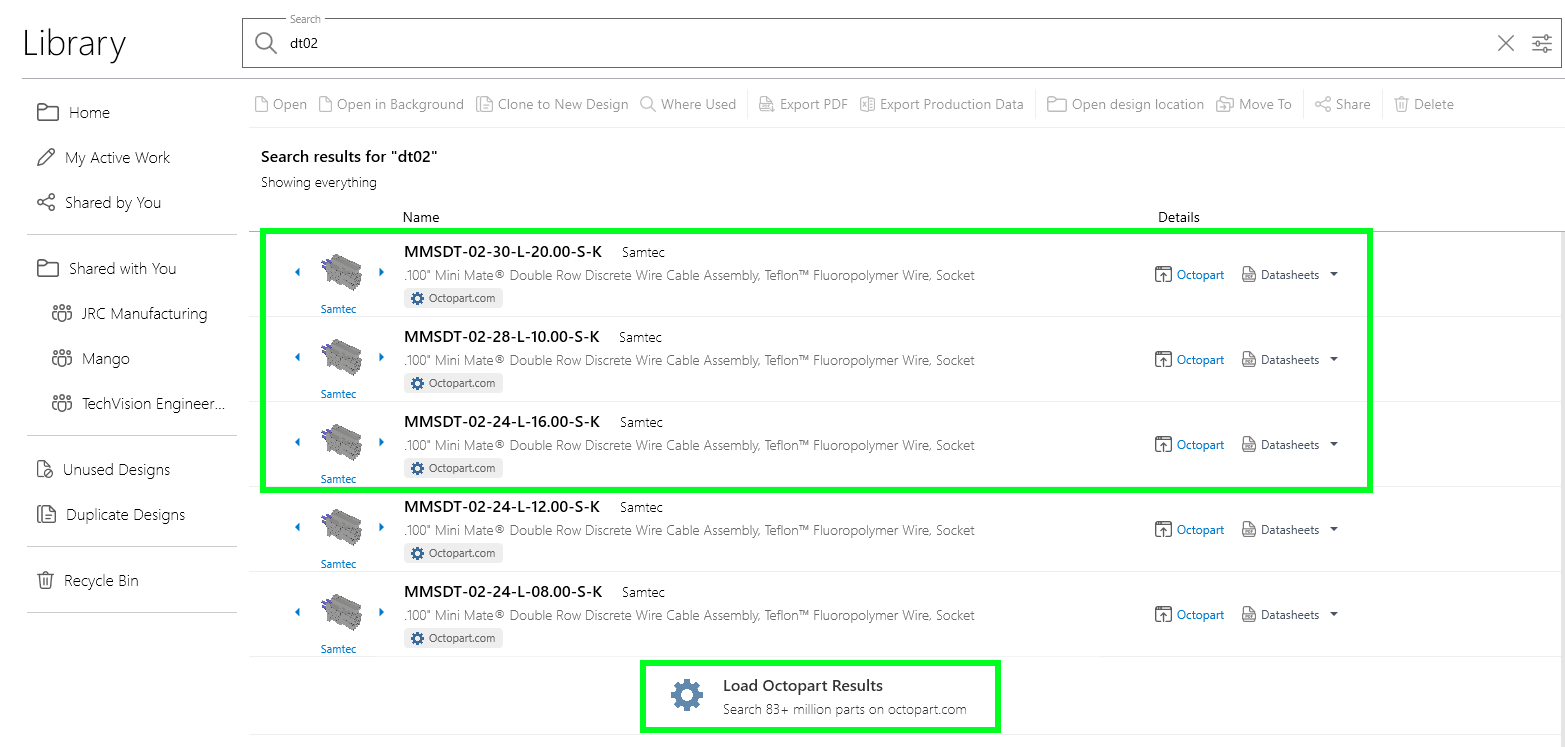Click Where Used in the toolbar

click(688, 104)
